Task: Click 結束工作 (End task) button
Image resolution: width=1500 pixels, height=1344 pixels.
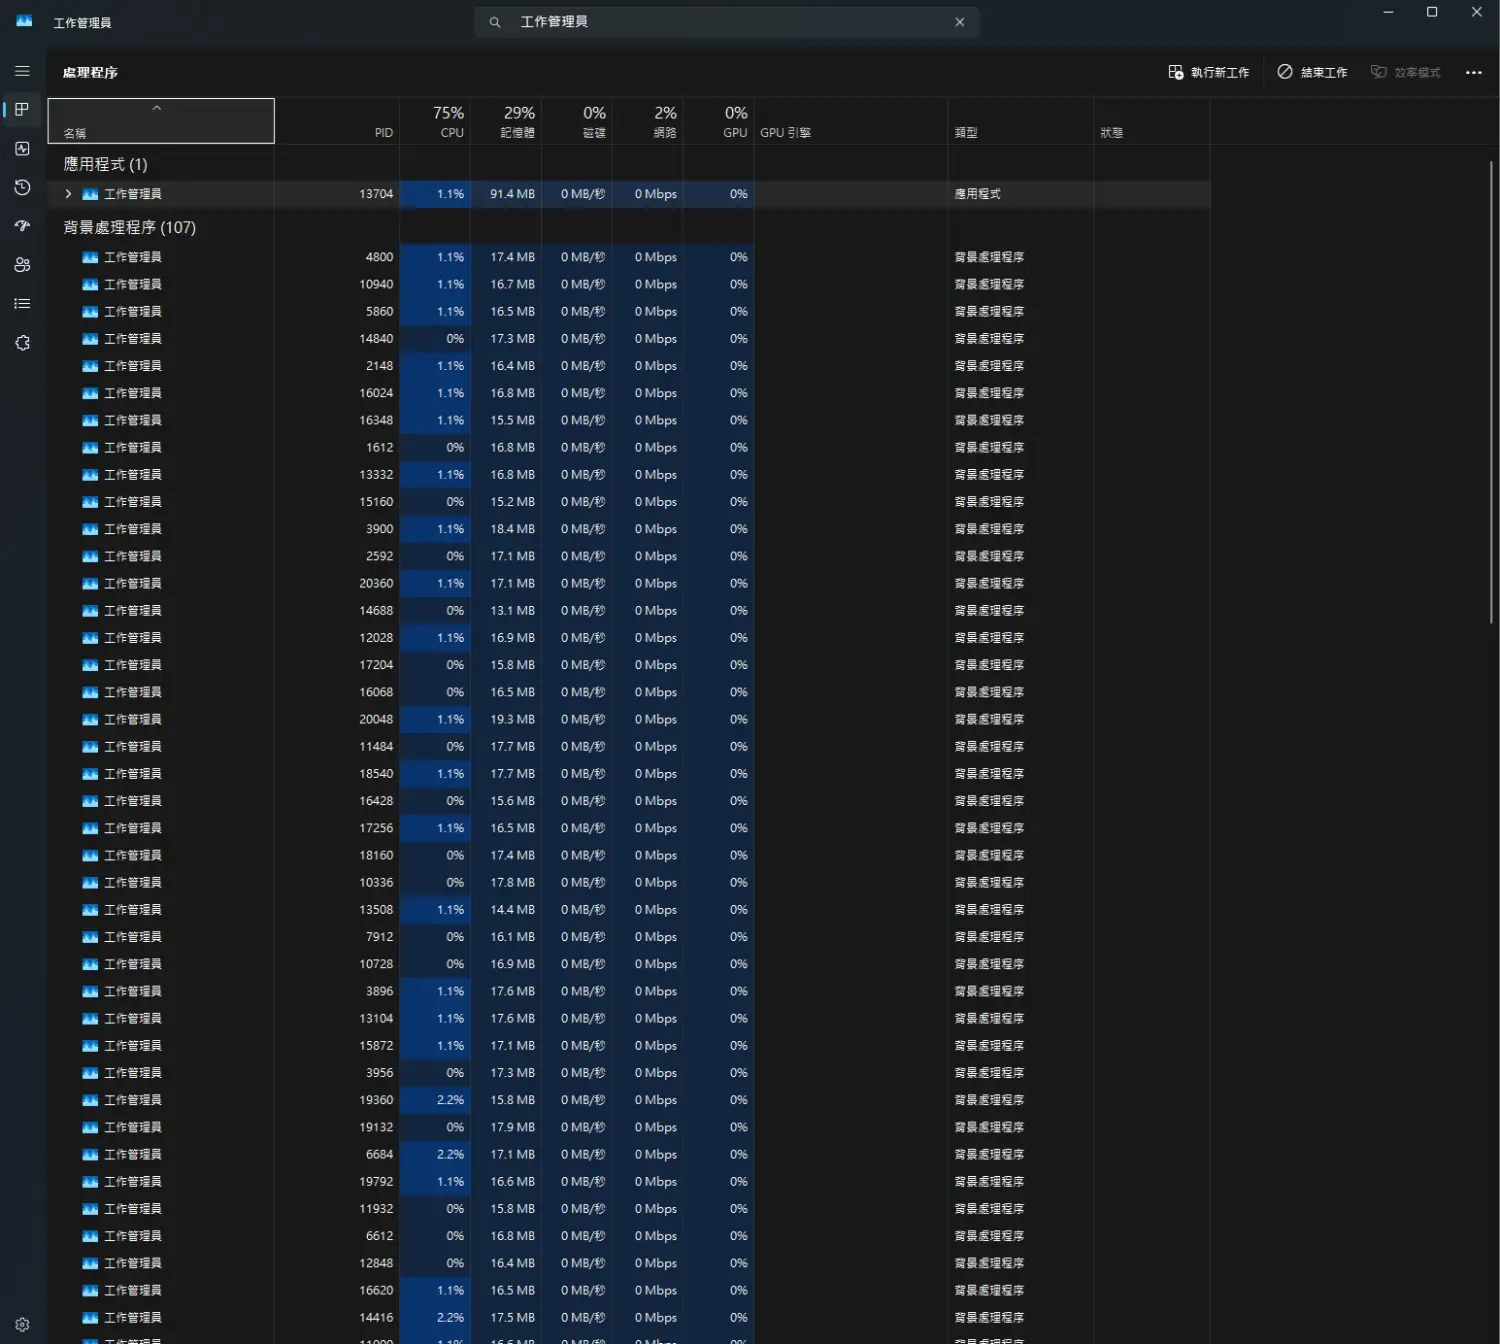Action: [x=1312, y=72]
